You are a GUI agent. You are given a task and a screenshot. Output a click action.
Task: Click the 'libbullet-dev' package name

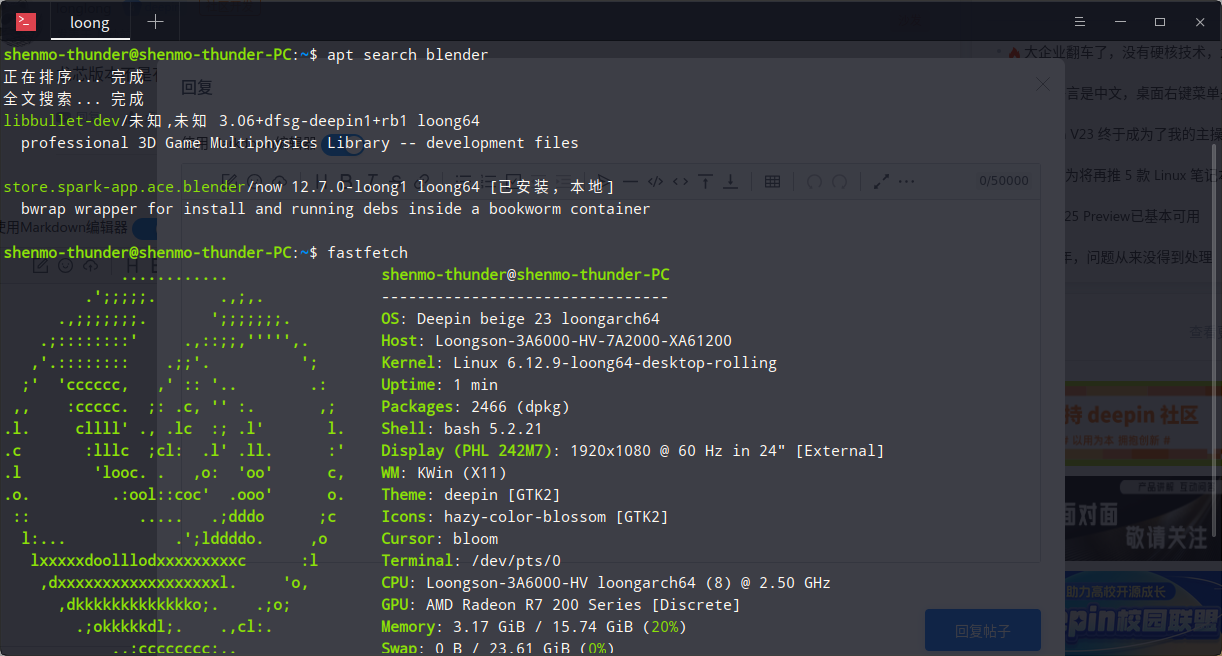(x=62, y=120)
